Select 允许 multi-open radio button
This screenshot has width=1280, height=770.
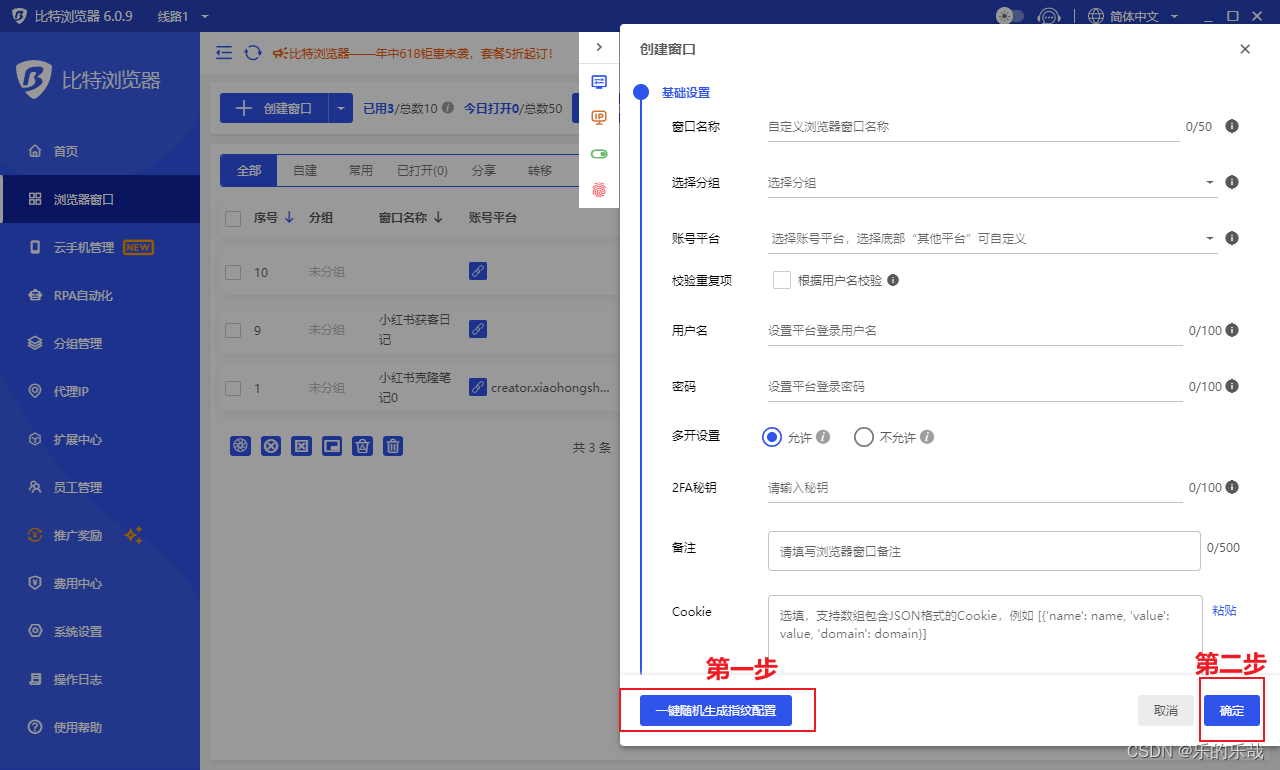click(x=771, y=437)
